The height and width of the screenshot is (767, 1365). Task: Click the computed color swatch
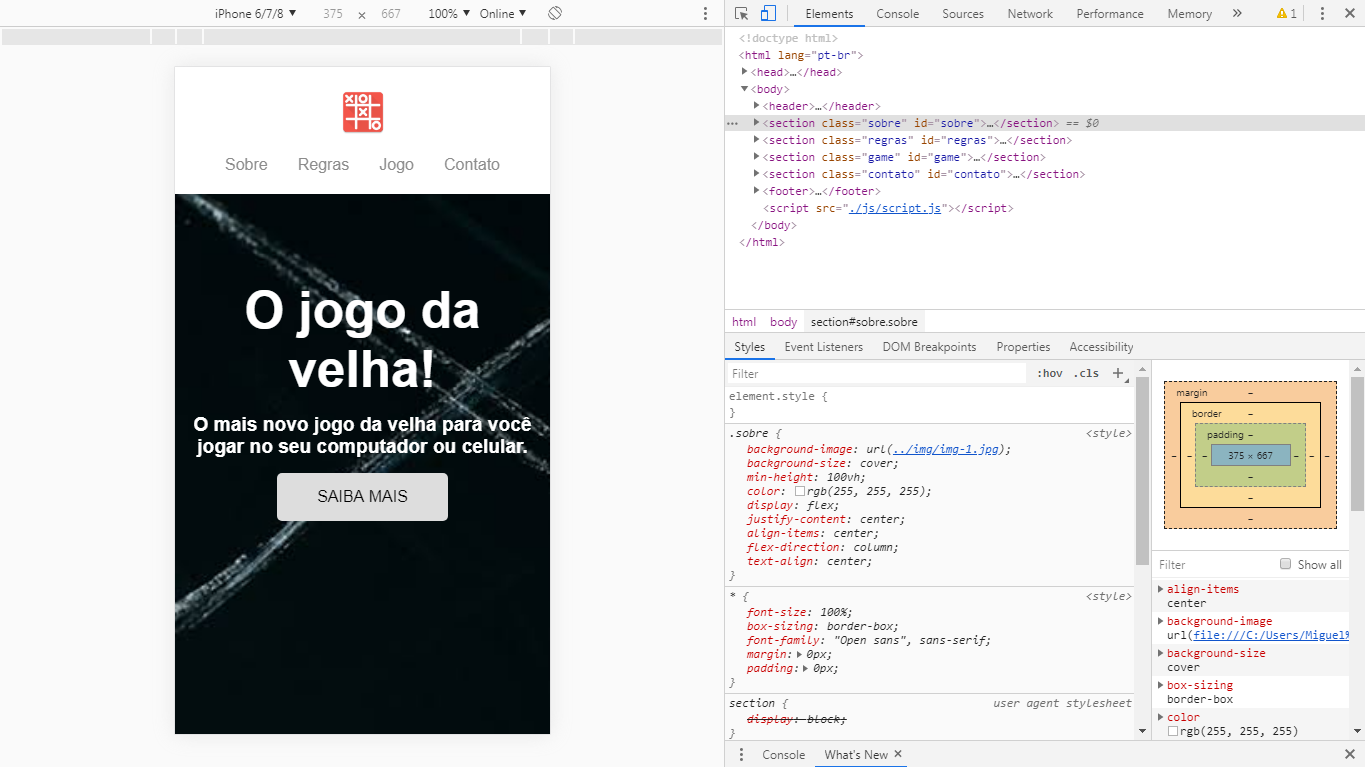coord(1173,731)
